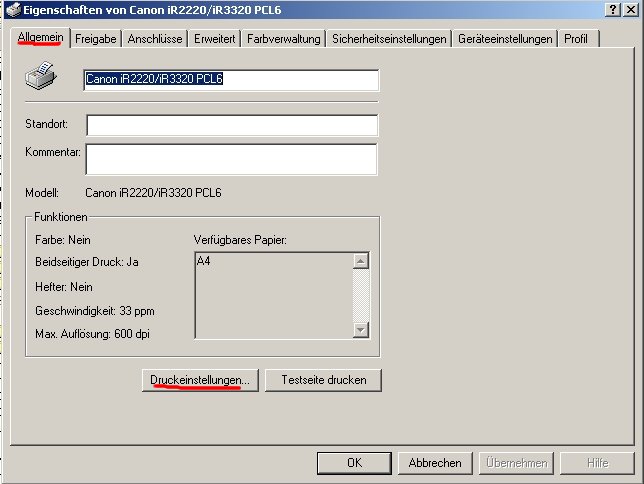Viewport: 644px width, 484px height.
Task: Click the 'Hefter: Nein' text
Action: (64, 287)
